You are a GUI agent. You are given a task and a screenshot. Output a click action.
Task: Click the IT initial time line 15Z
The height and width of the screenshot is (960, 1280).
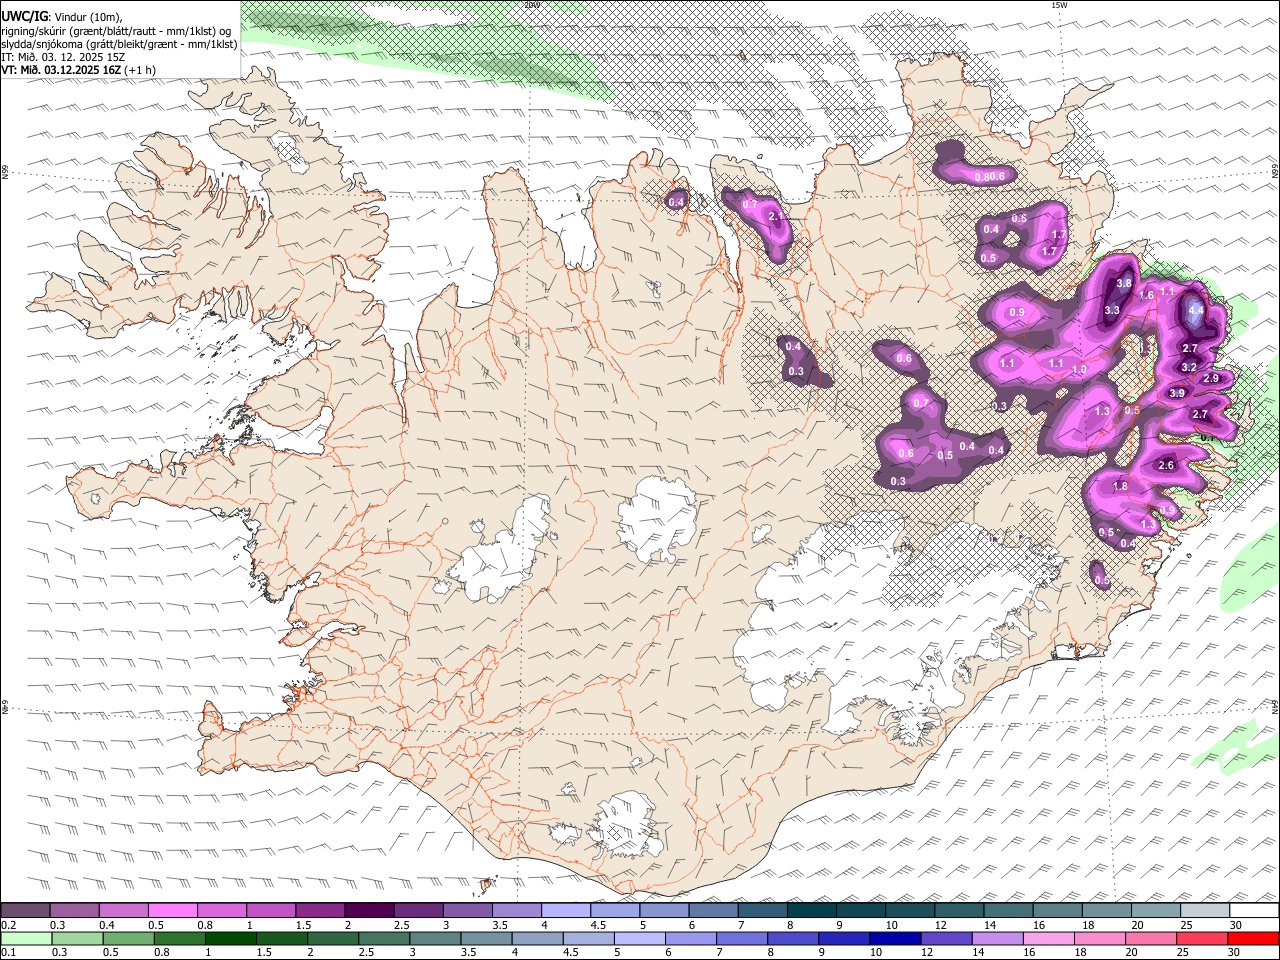point(63,57)
